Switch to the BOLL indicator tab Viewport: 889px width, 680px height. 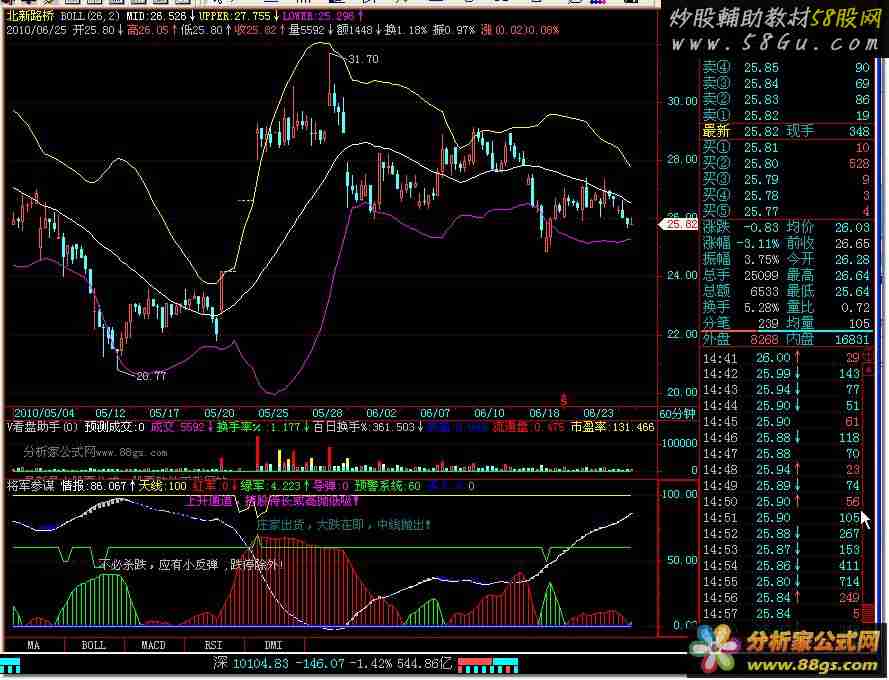94,645
